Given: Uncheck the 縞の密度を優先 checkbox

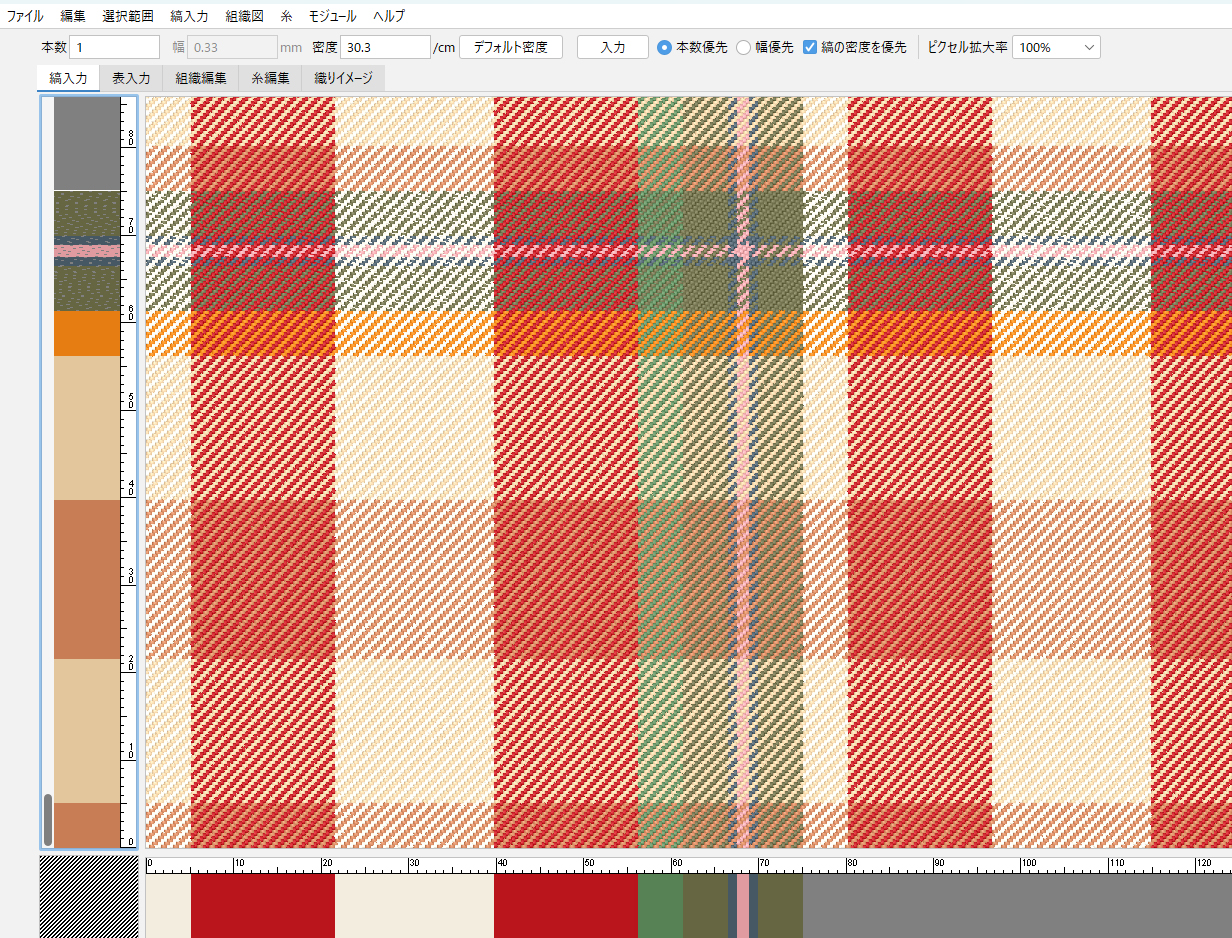Looking at the screenshot, I should (811, 47).
